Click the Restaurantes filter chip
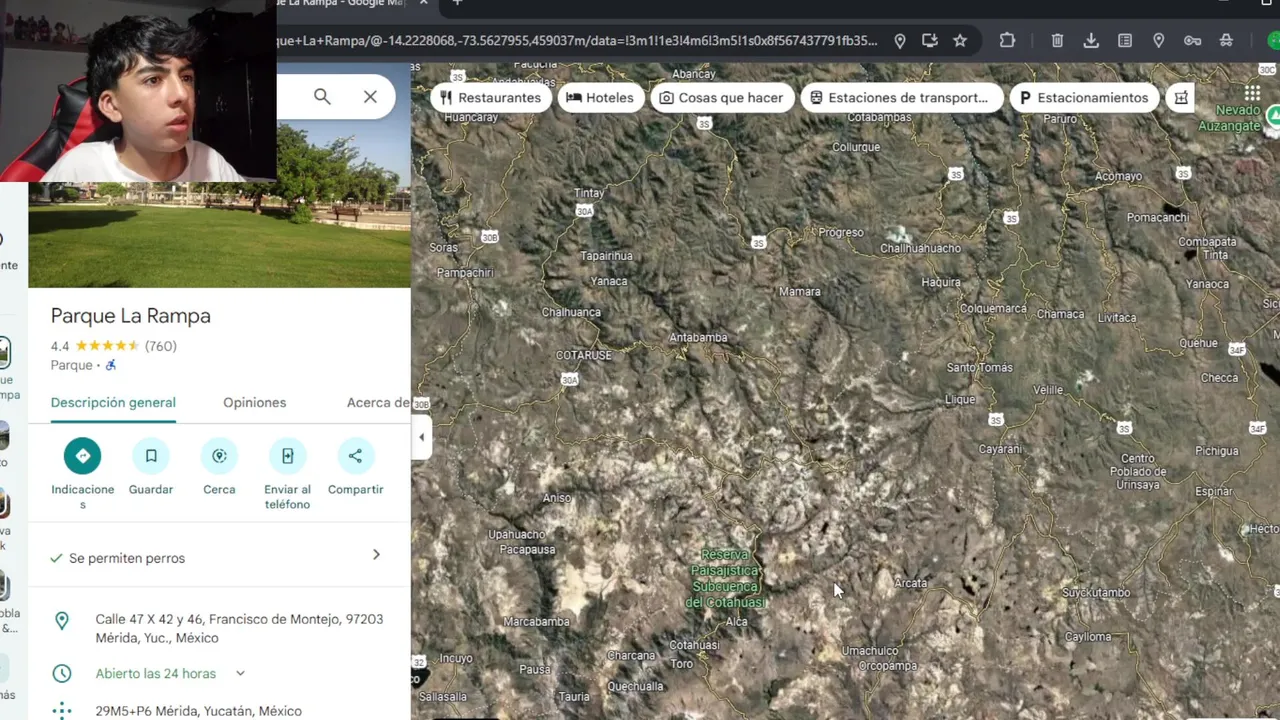The width and height of the screenshot is (1280, 720). point(490,97)
